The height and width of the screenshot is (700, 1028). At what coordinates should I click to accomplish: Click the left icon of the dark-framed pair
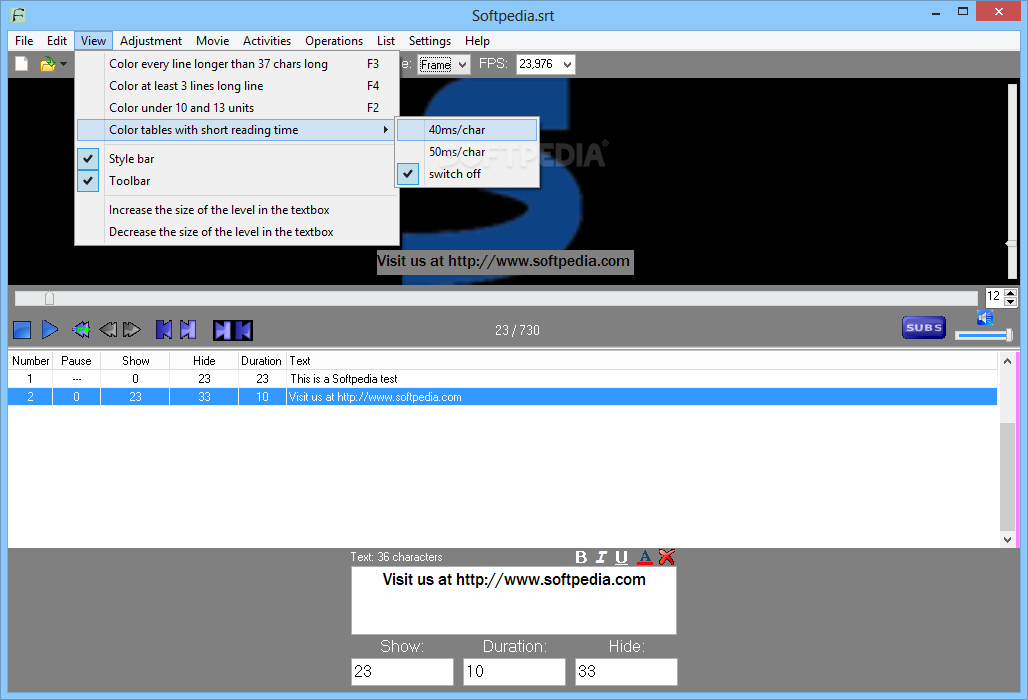223,330
